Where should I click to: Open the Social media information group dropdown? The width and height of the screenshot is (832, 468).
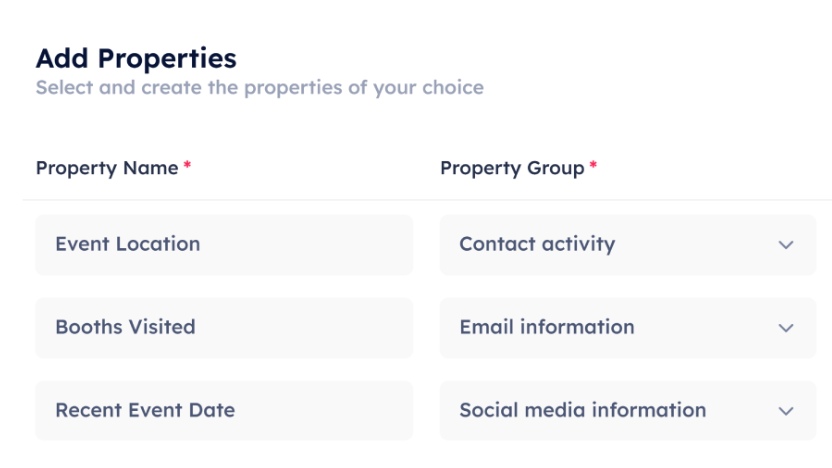coord(627,411)
